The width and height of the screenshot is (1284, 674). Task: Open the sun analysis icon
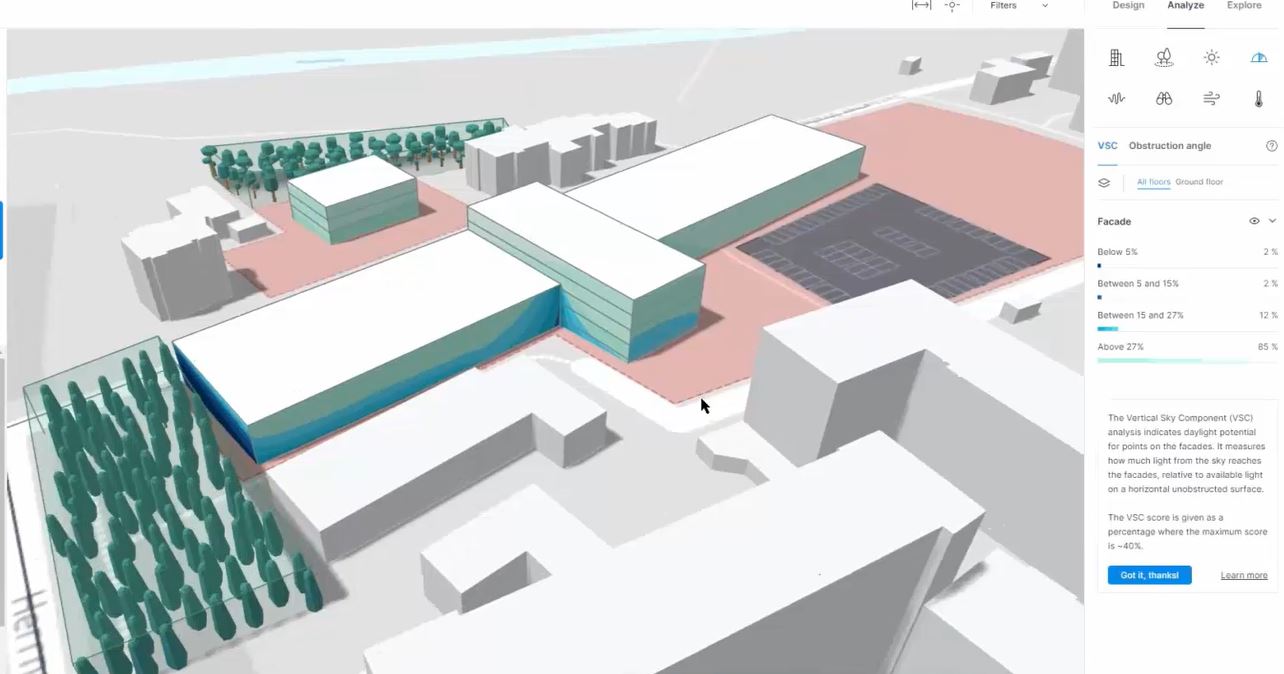pyautogui.click(x=1211, y=58)
